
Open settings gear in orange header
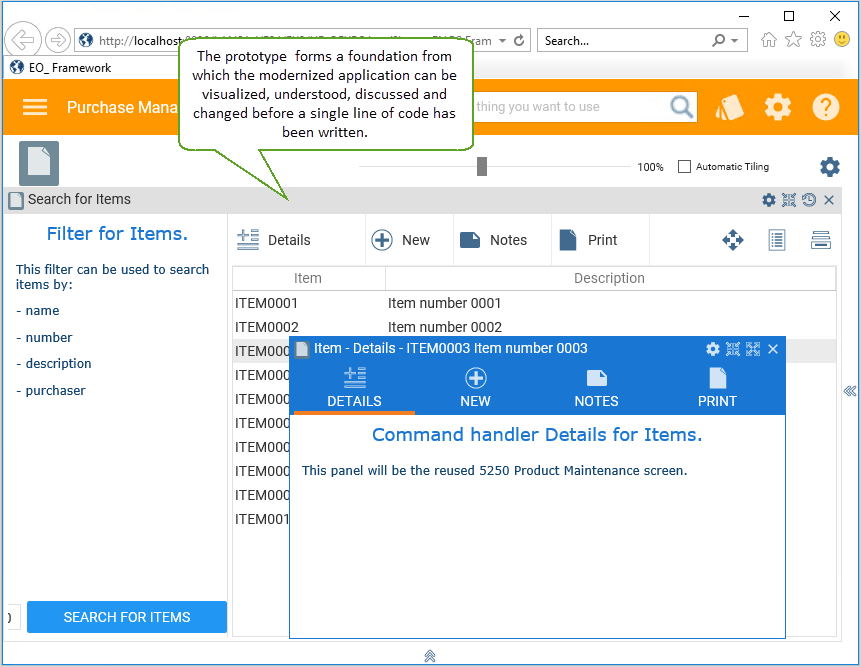tap(778, 107)
